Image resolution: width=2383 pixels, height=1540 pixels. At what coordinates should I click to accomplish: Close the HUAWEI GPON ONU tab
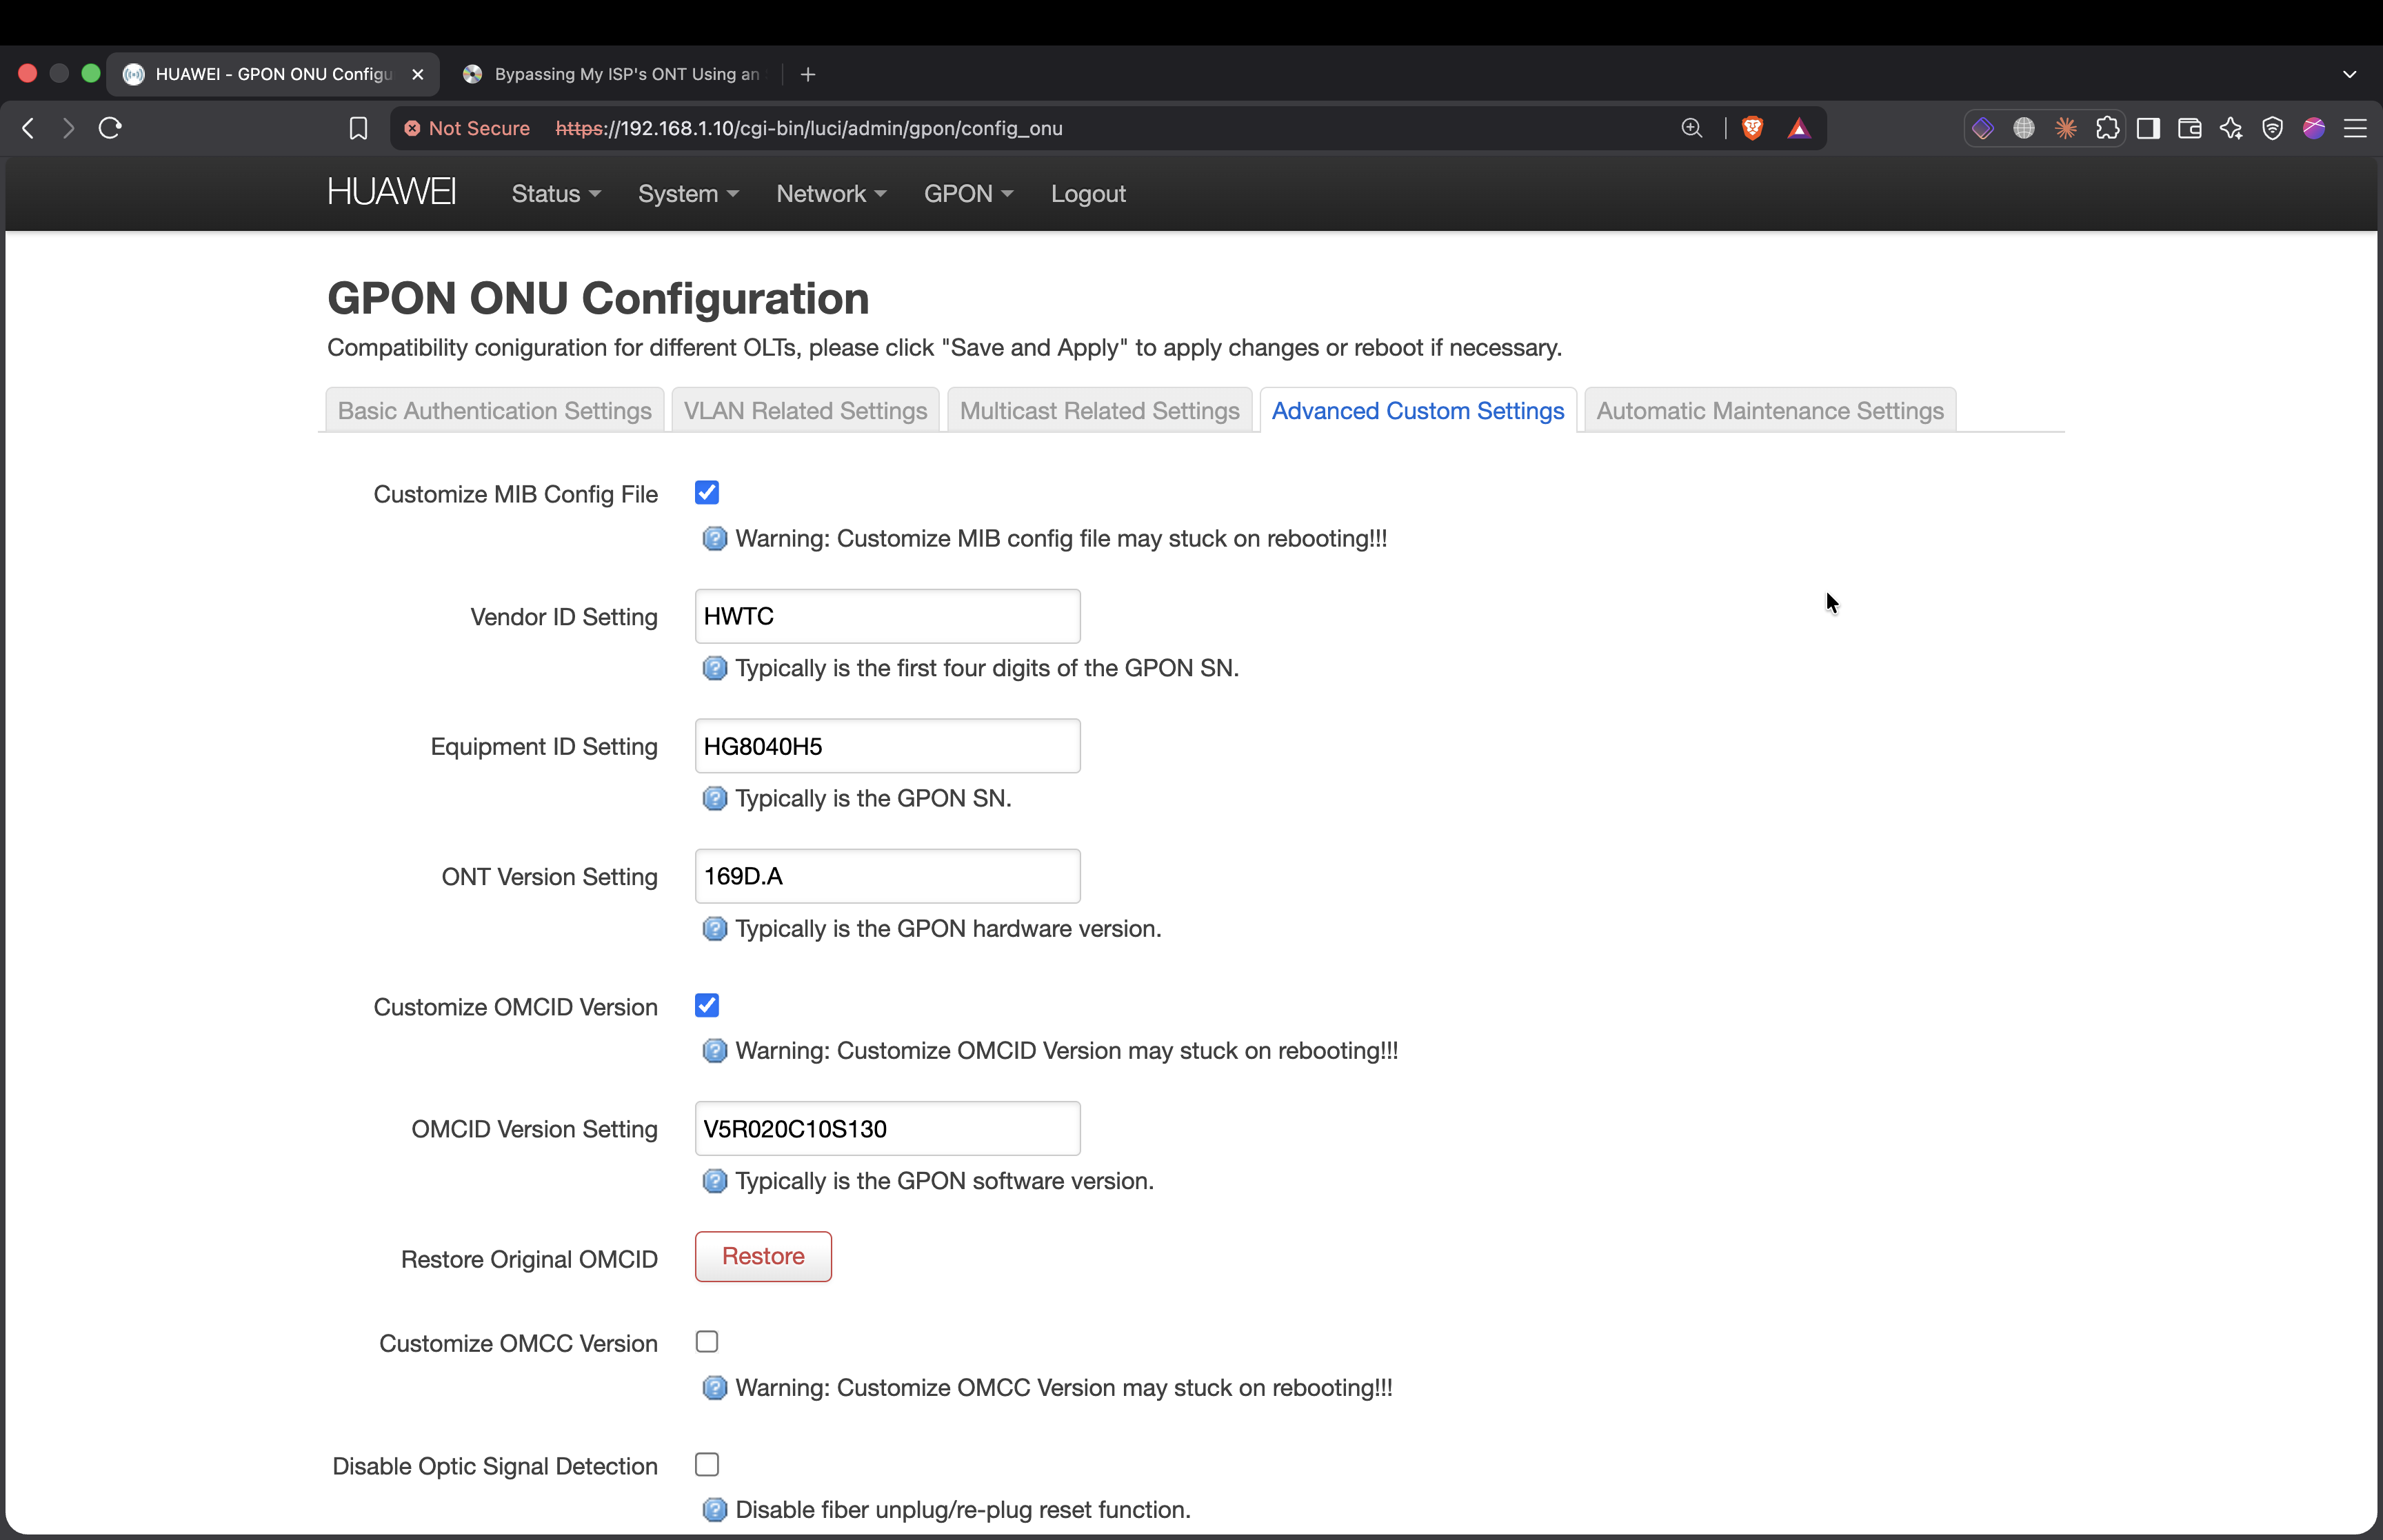pos(418,74)
